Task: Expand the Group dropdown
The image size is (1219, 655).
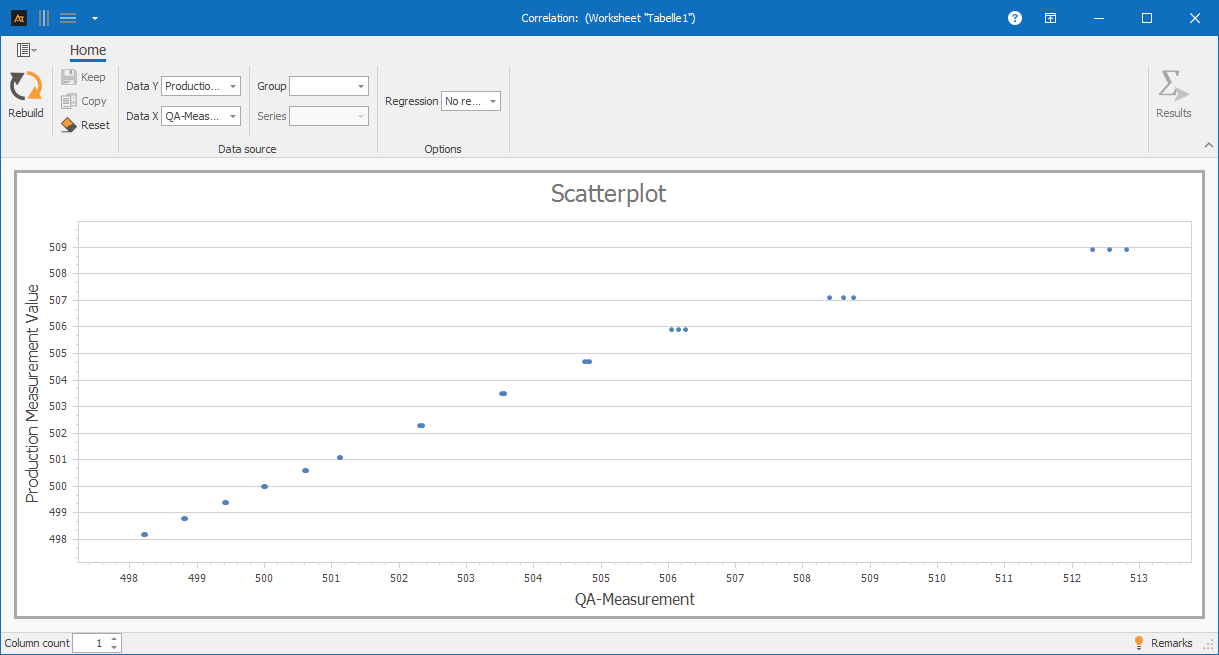Action: (x=360, y=87)
